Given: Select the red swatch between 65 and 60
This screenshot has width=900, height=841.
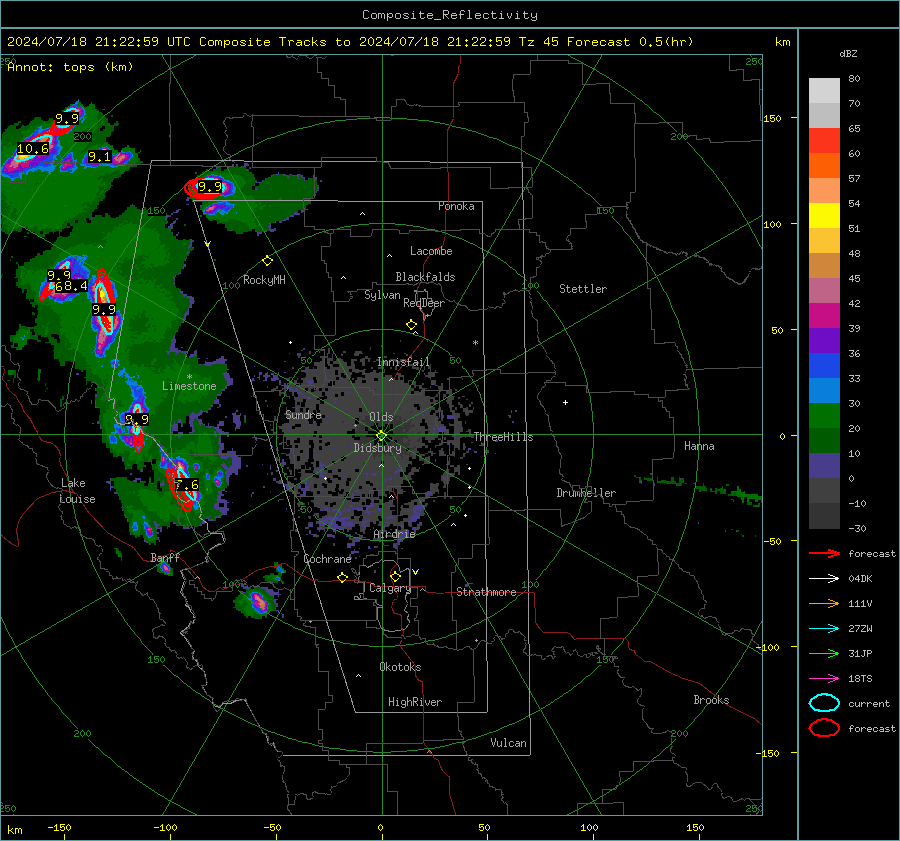Looking at the screenshot, I should (x=824, y=140).
